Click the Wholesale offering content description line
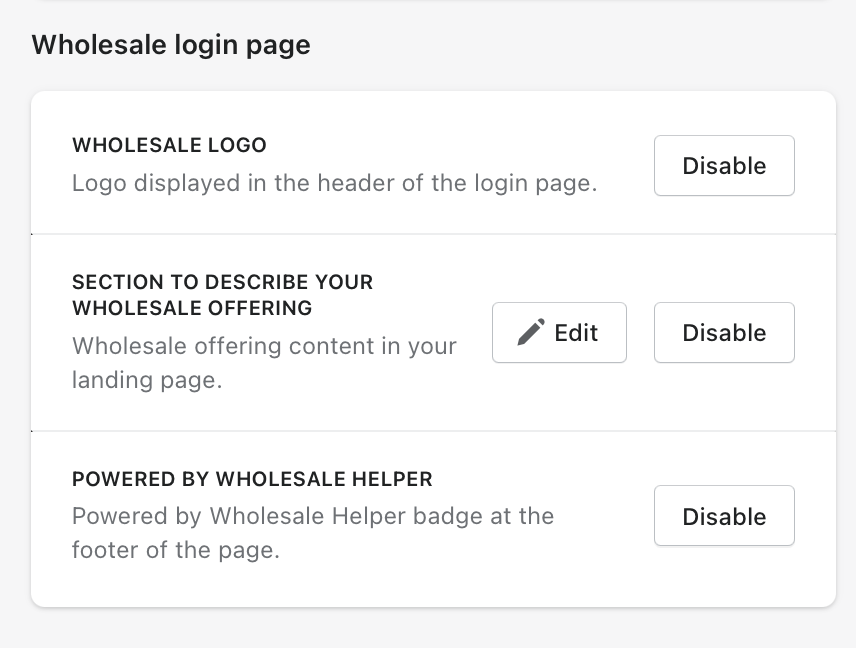 pyautogui.click(x=264, y=346)
